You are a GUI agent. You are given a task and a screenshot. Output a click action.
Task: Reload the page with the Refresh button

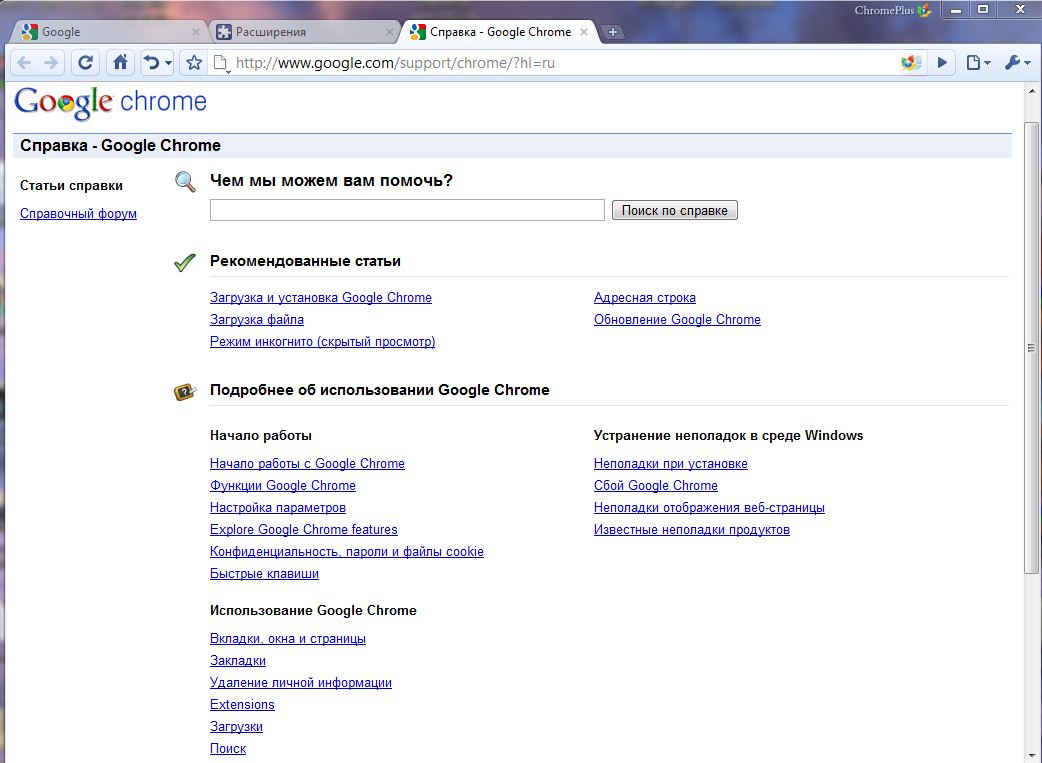tap(85, 63)
